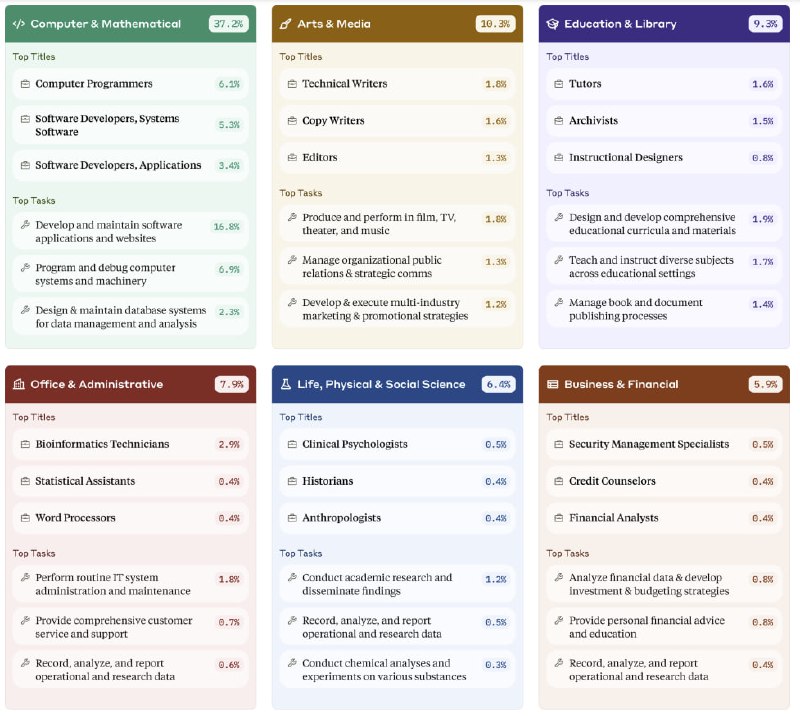Click the wrench icon next to Analyze financial data

pyautogui.click(x=559, y=577)
